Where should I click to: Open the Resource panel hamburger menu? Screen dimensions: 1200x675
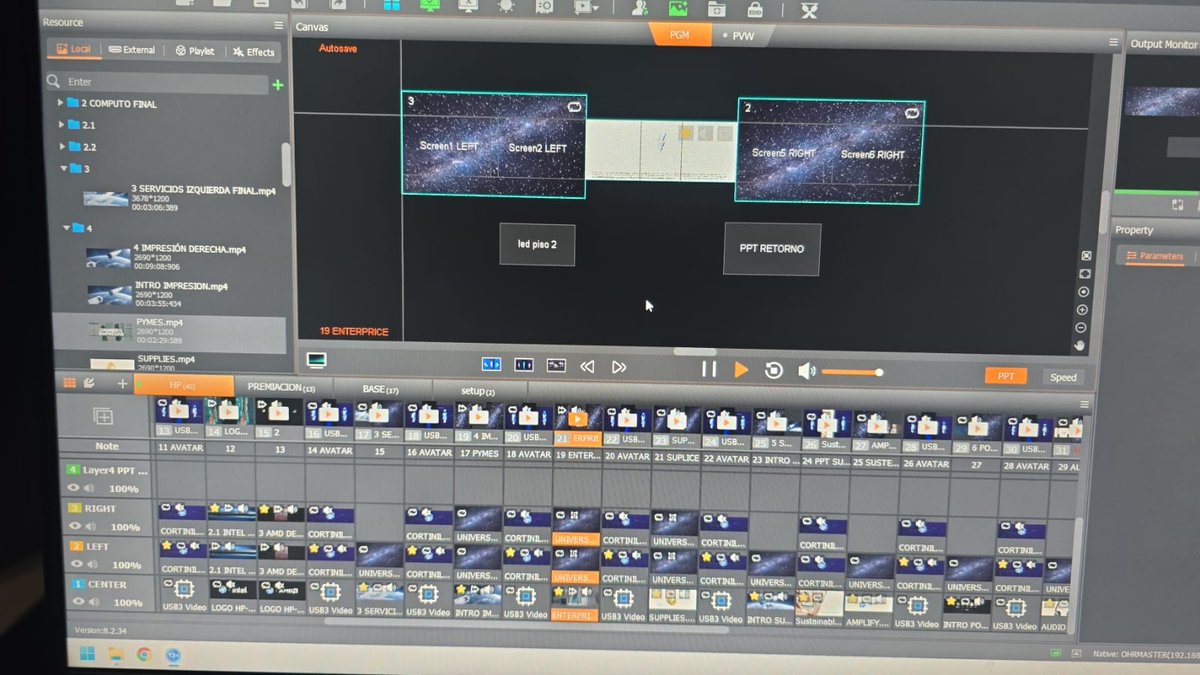coord(278,25)
